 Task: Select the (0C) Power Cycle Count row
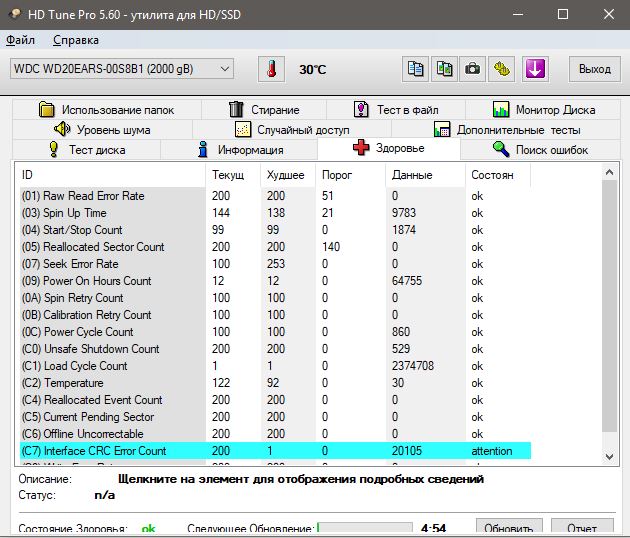tap(275, 332)
